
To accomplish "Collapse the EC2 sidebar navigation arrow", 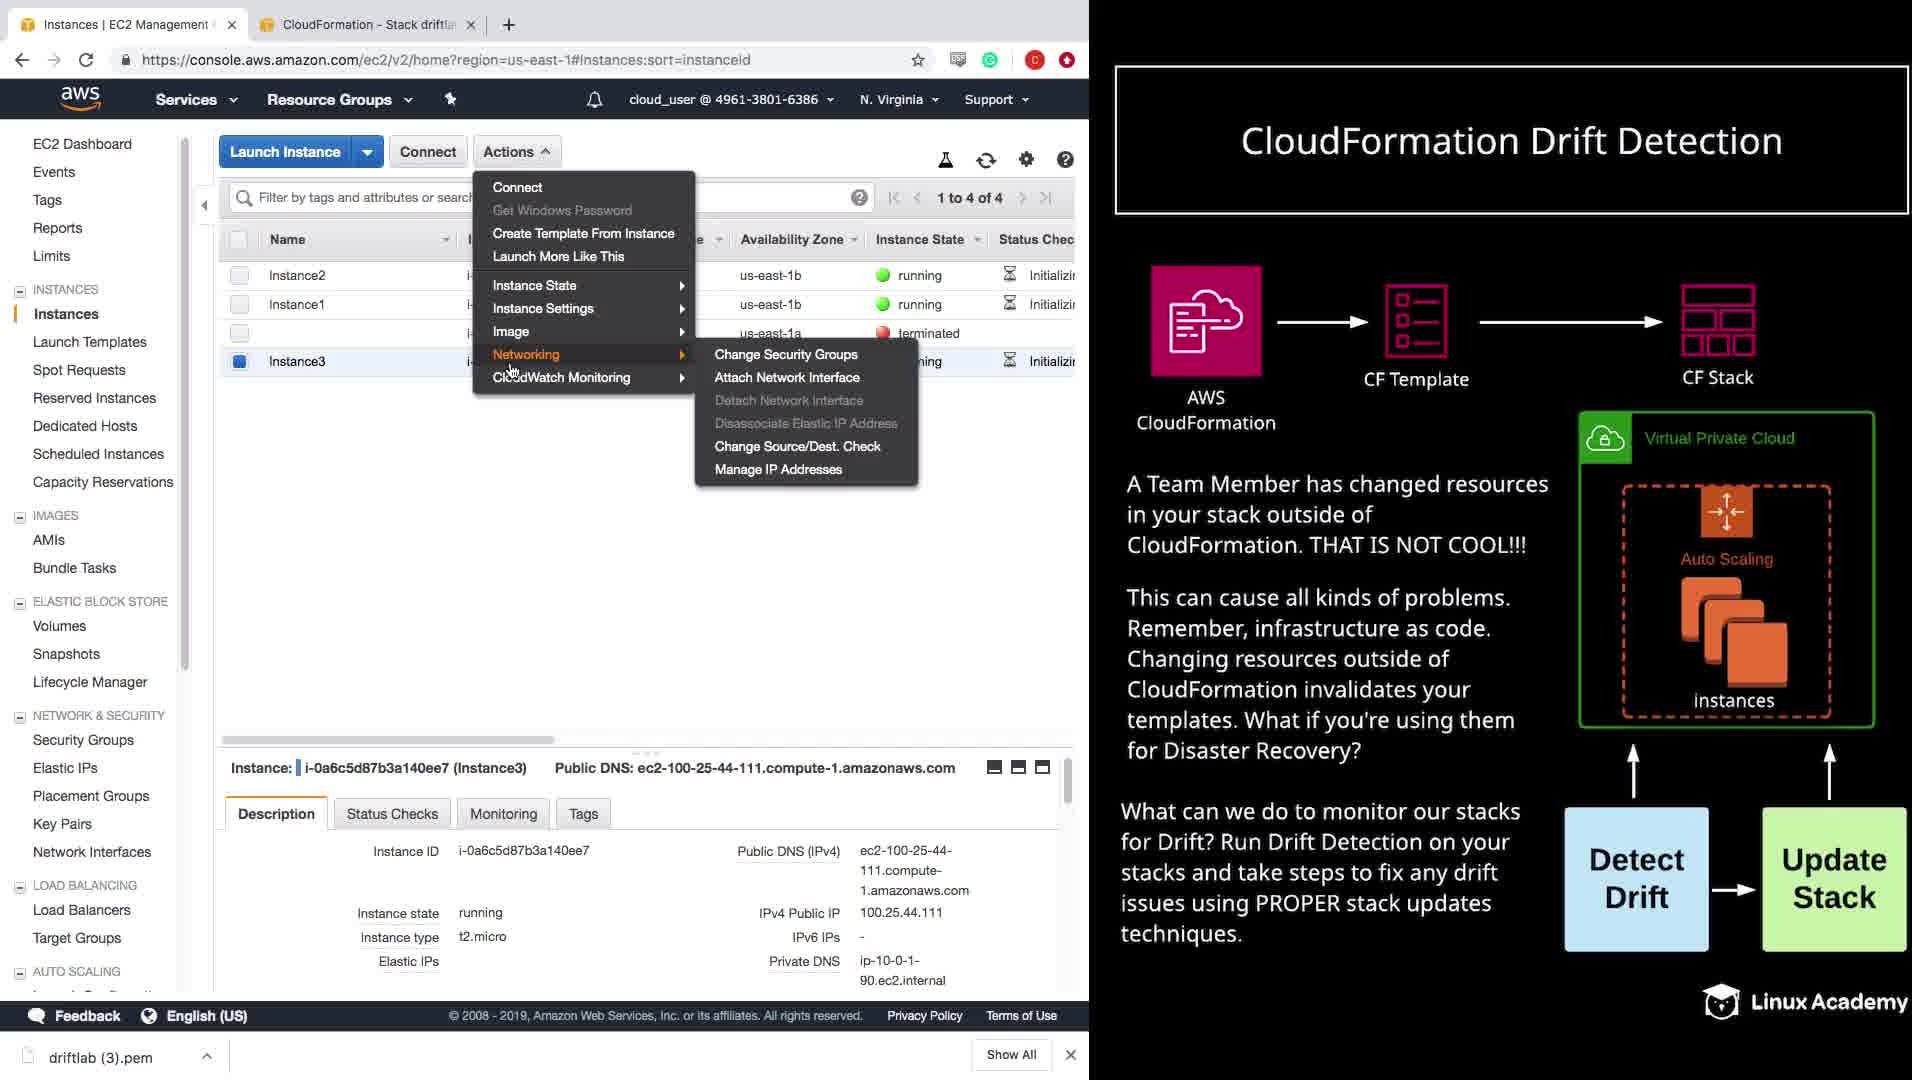I will (x=204, y=206).
